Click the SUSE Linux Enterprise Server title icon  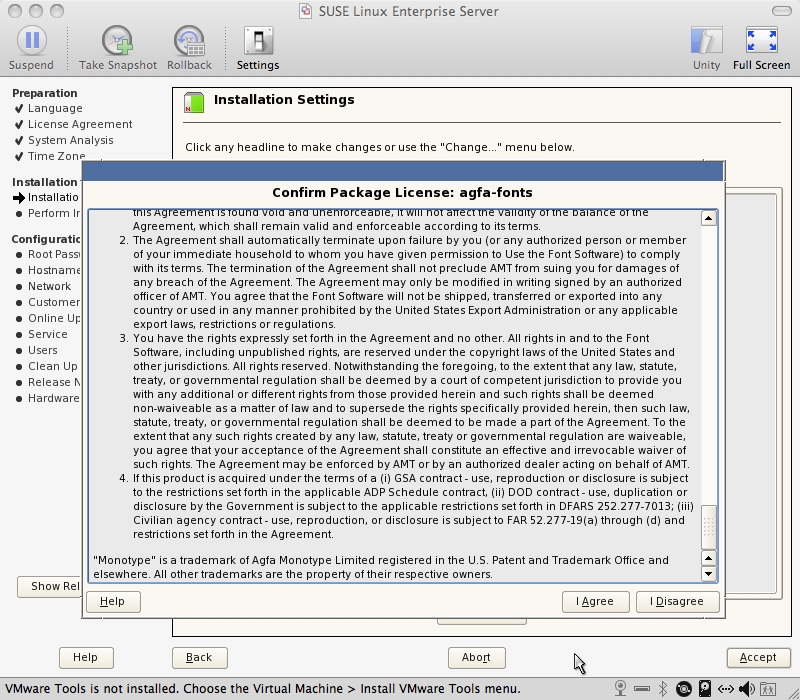coord(305,11)
